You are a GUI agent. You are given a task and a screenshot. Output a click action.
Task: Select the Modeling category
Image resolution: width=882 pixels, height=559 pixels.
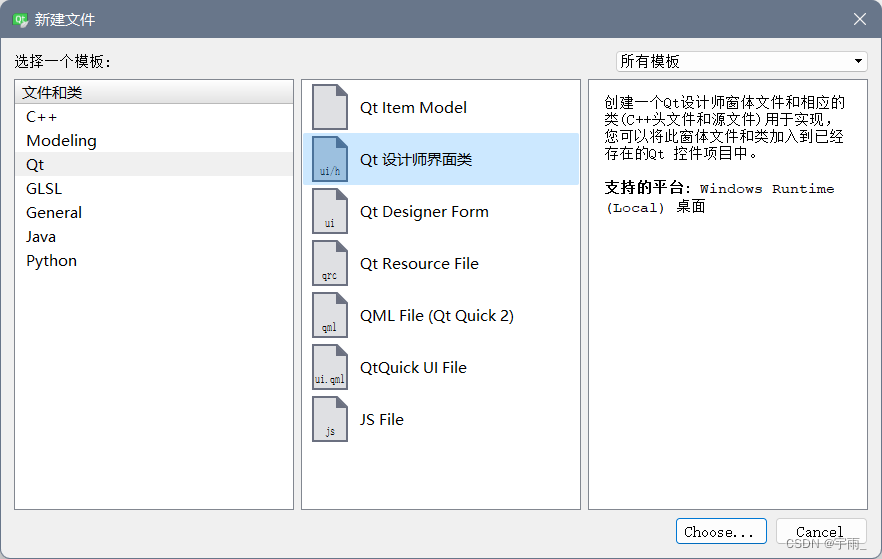(x=154, y=141)
